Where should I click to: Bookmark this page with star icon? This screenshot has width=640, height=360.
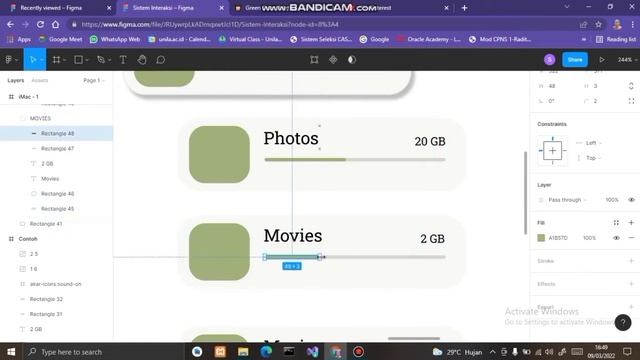coord(598,24)
